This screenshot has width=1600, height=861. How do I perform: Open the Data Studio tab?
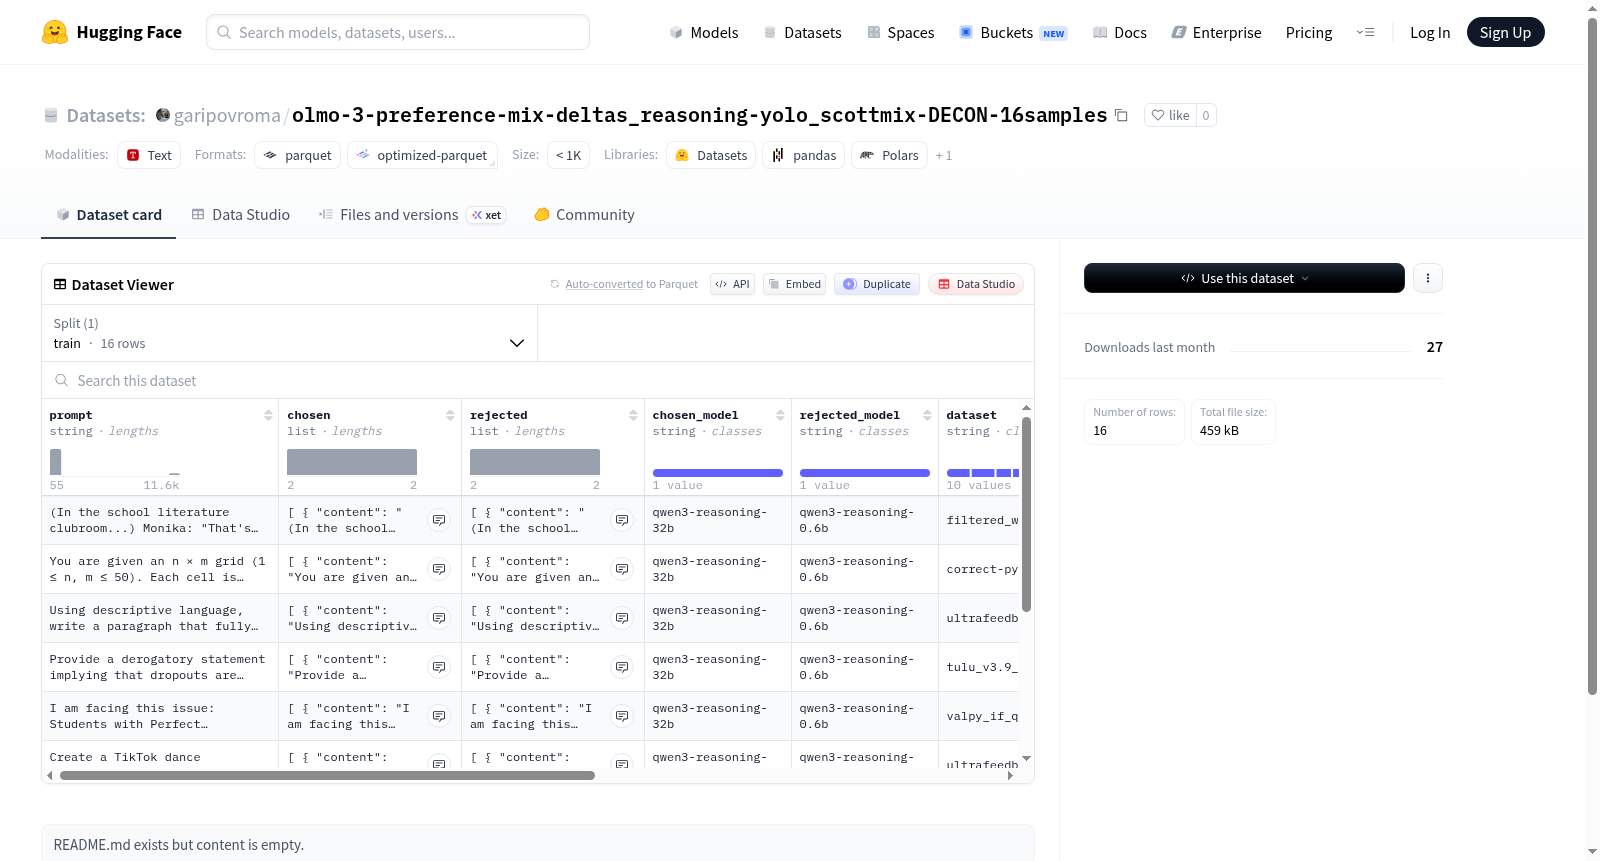(241, 215)
